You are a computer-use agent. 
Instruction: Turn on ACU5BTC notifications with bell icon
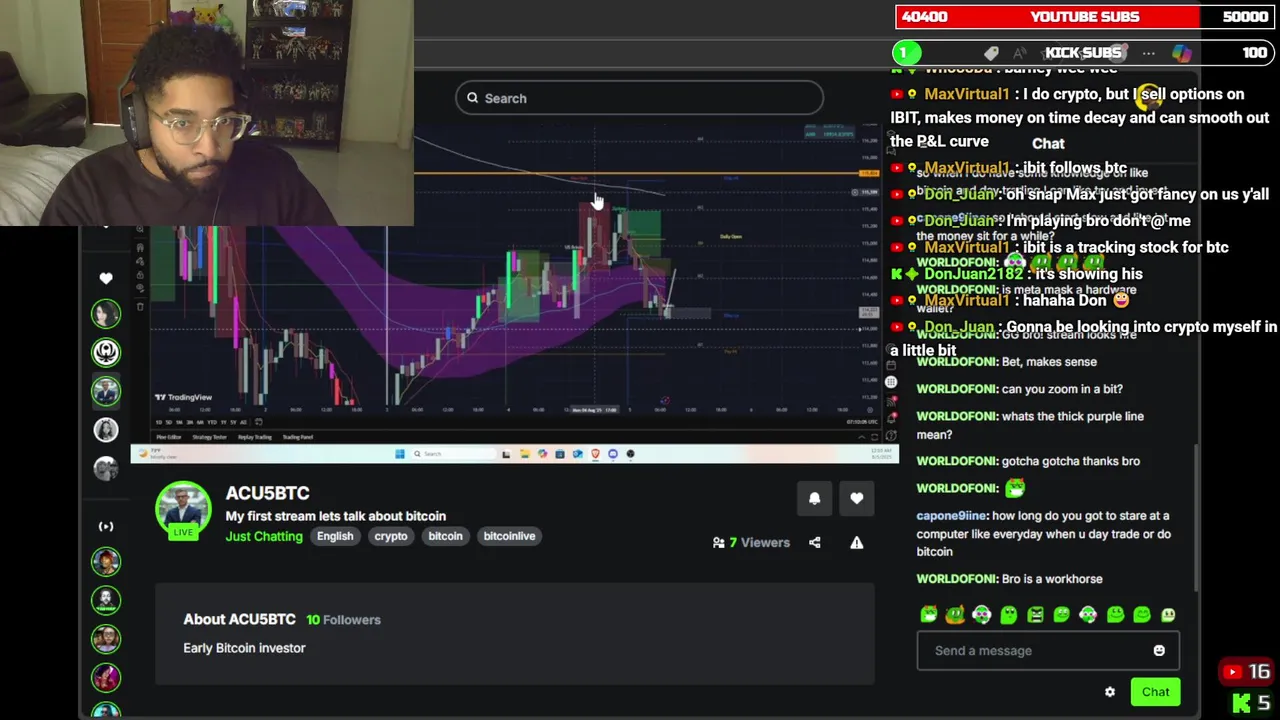pos(814,498)
